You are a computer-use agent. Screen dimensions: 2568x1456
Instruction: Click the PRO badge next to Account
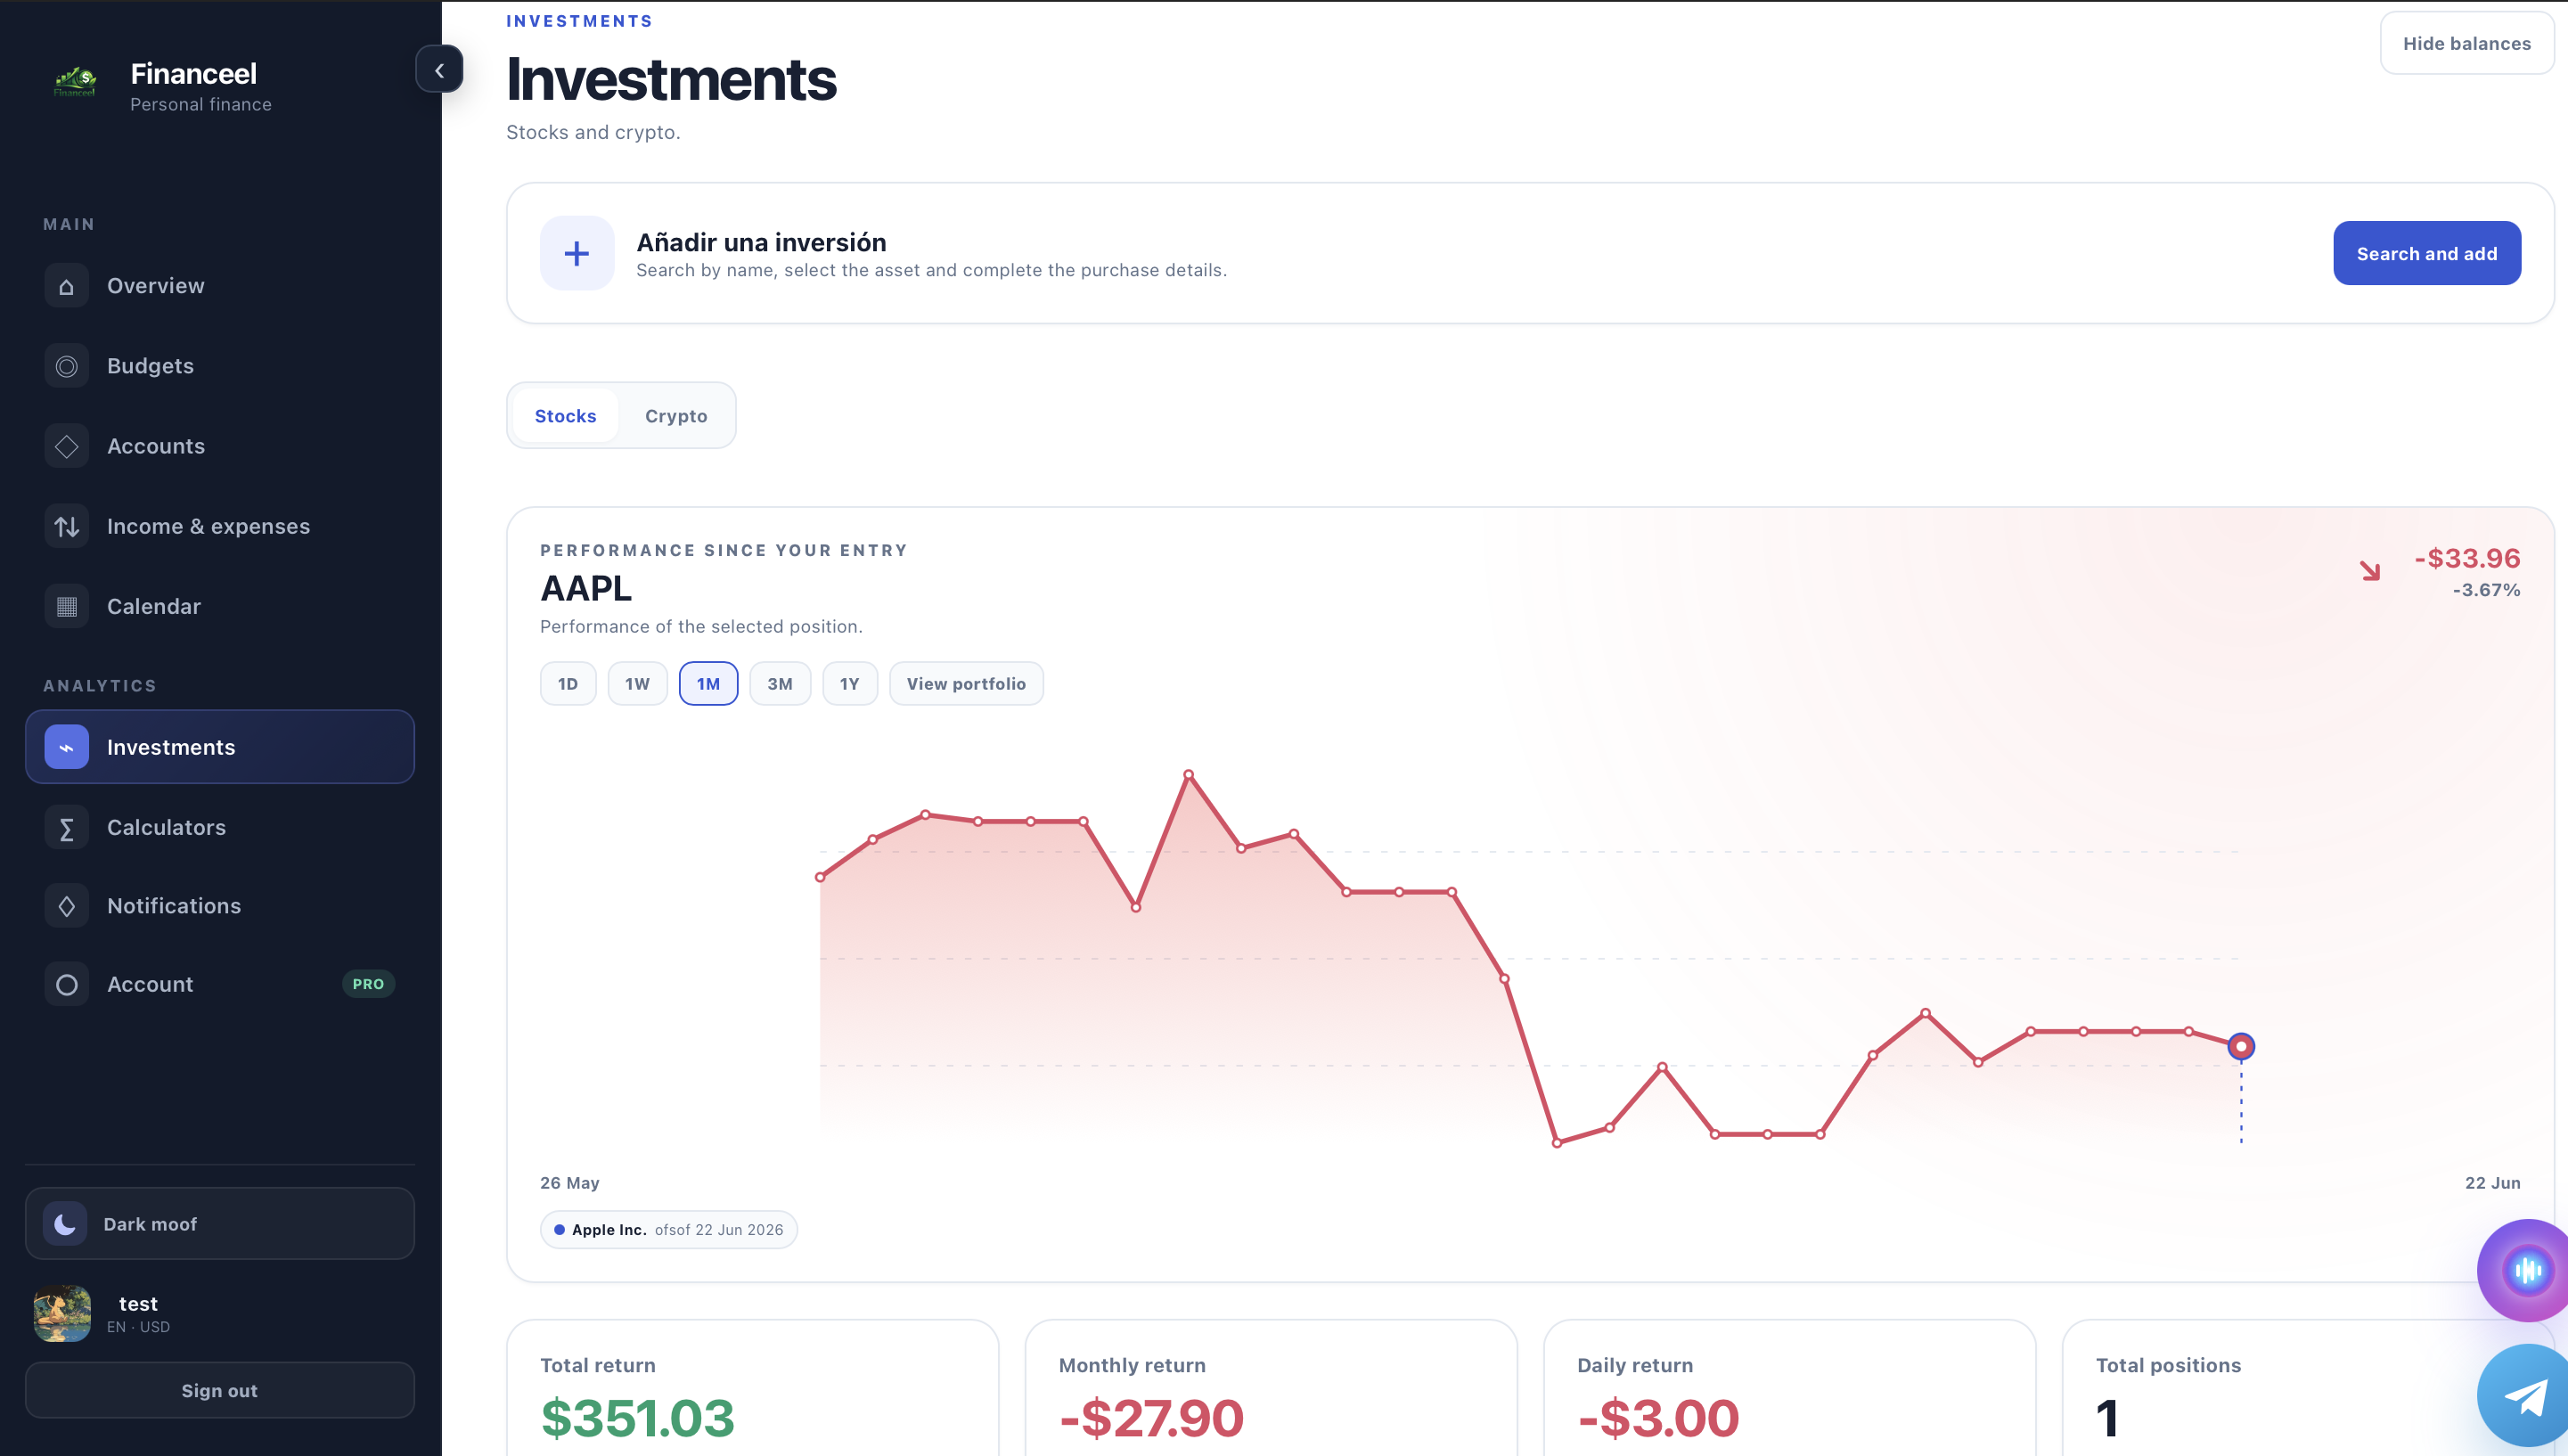368,984
